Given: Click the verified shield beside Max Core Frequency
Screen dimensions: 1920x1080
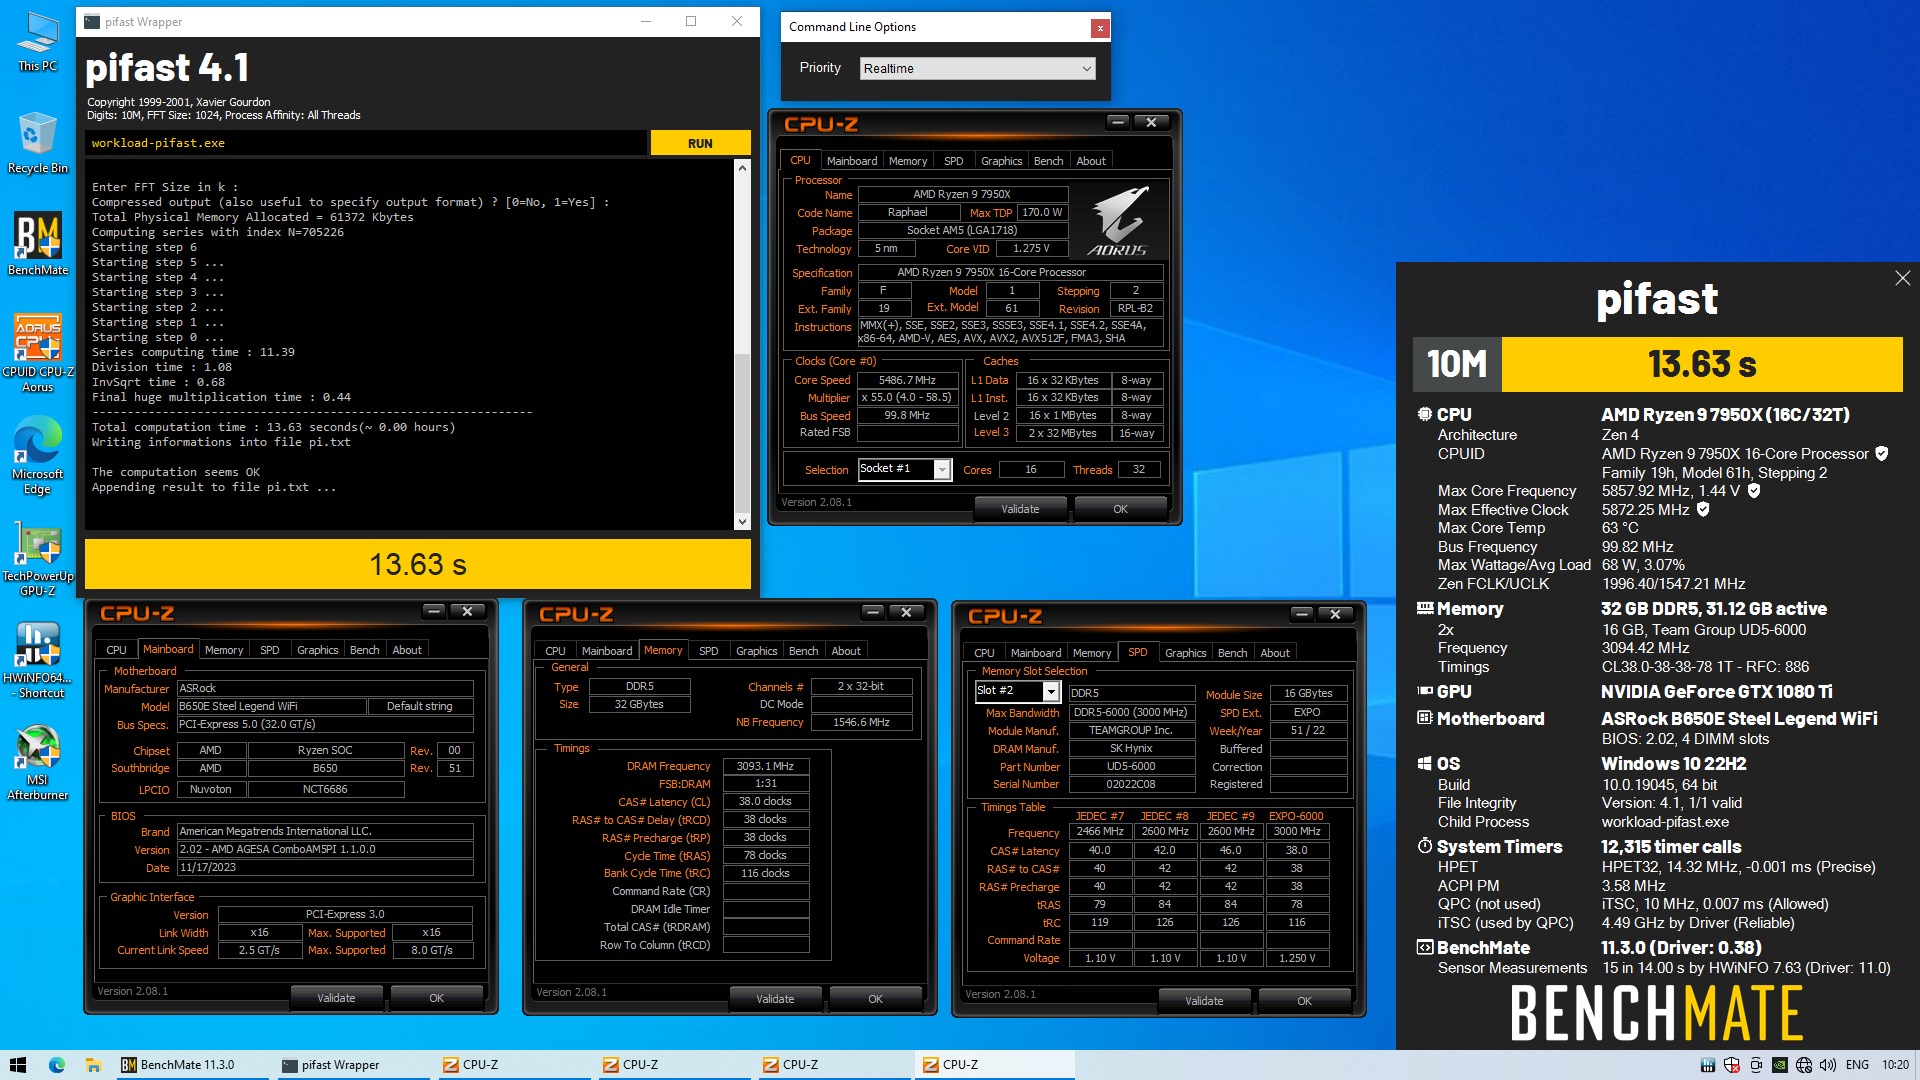Looking at the screenshot, I should point(1754,491).
